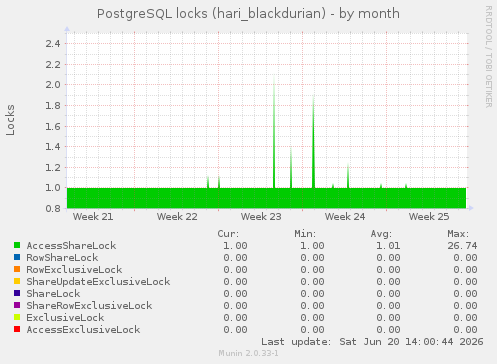Viewport: 497px width, 364px height.
Task: Select the RowShareLock legend label
Action: pos(62,258)
